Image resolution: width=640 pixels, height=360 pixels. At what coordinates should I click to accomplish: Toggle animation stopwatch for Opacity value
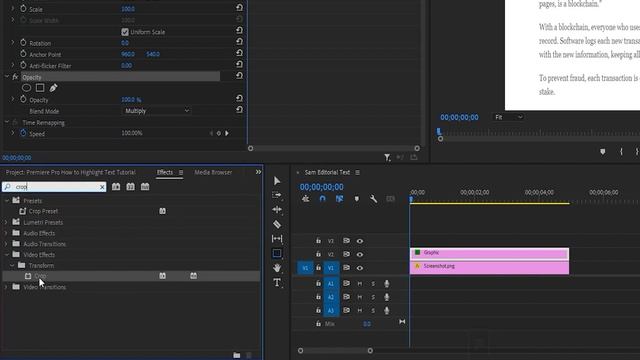(23, 99)
